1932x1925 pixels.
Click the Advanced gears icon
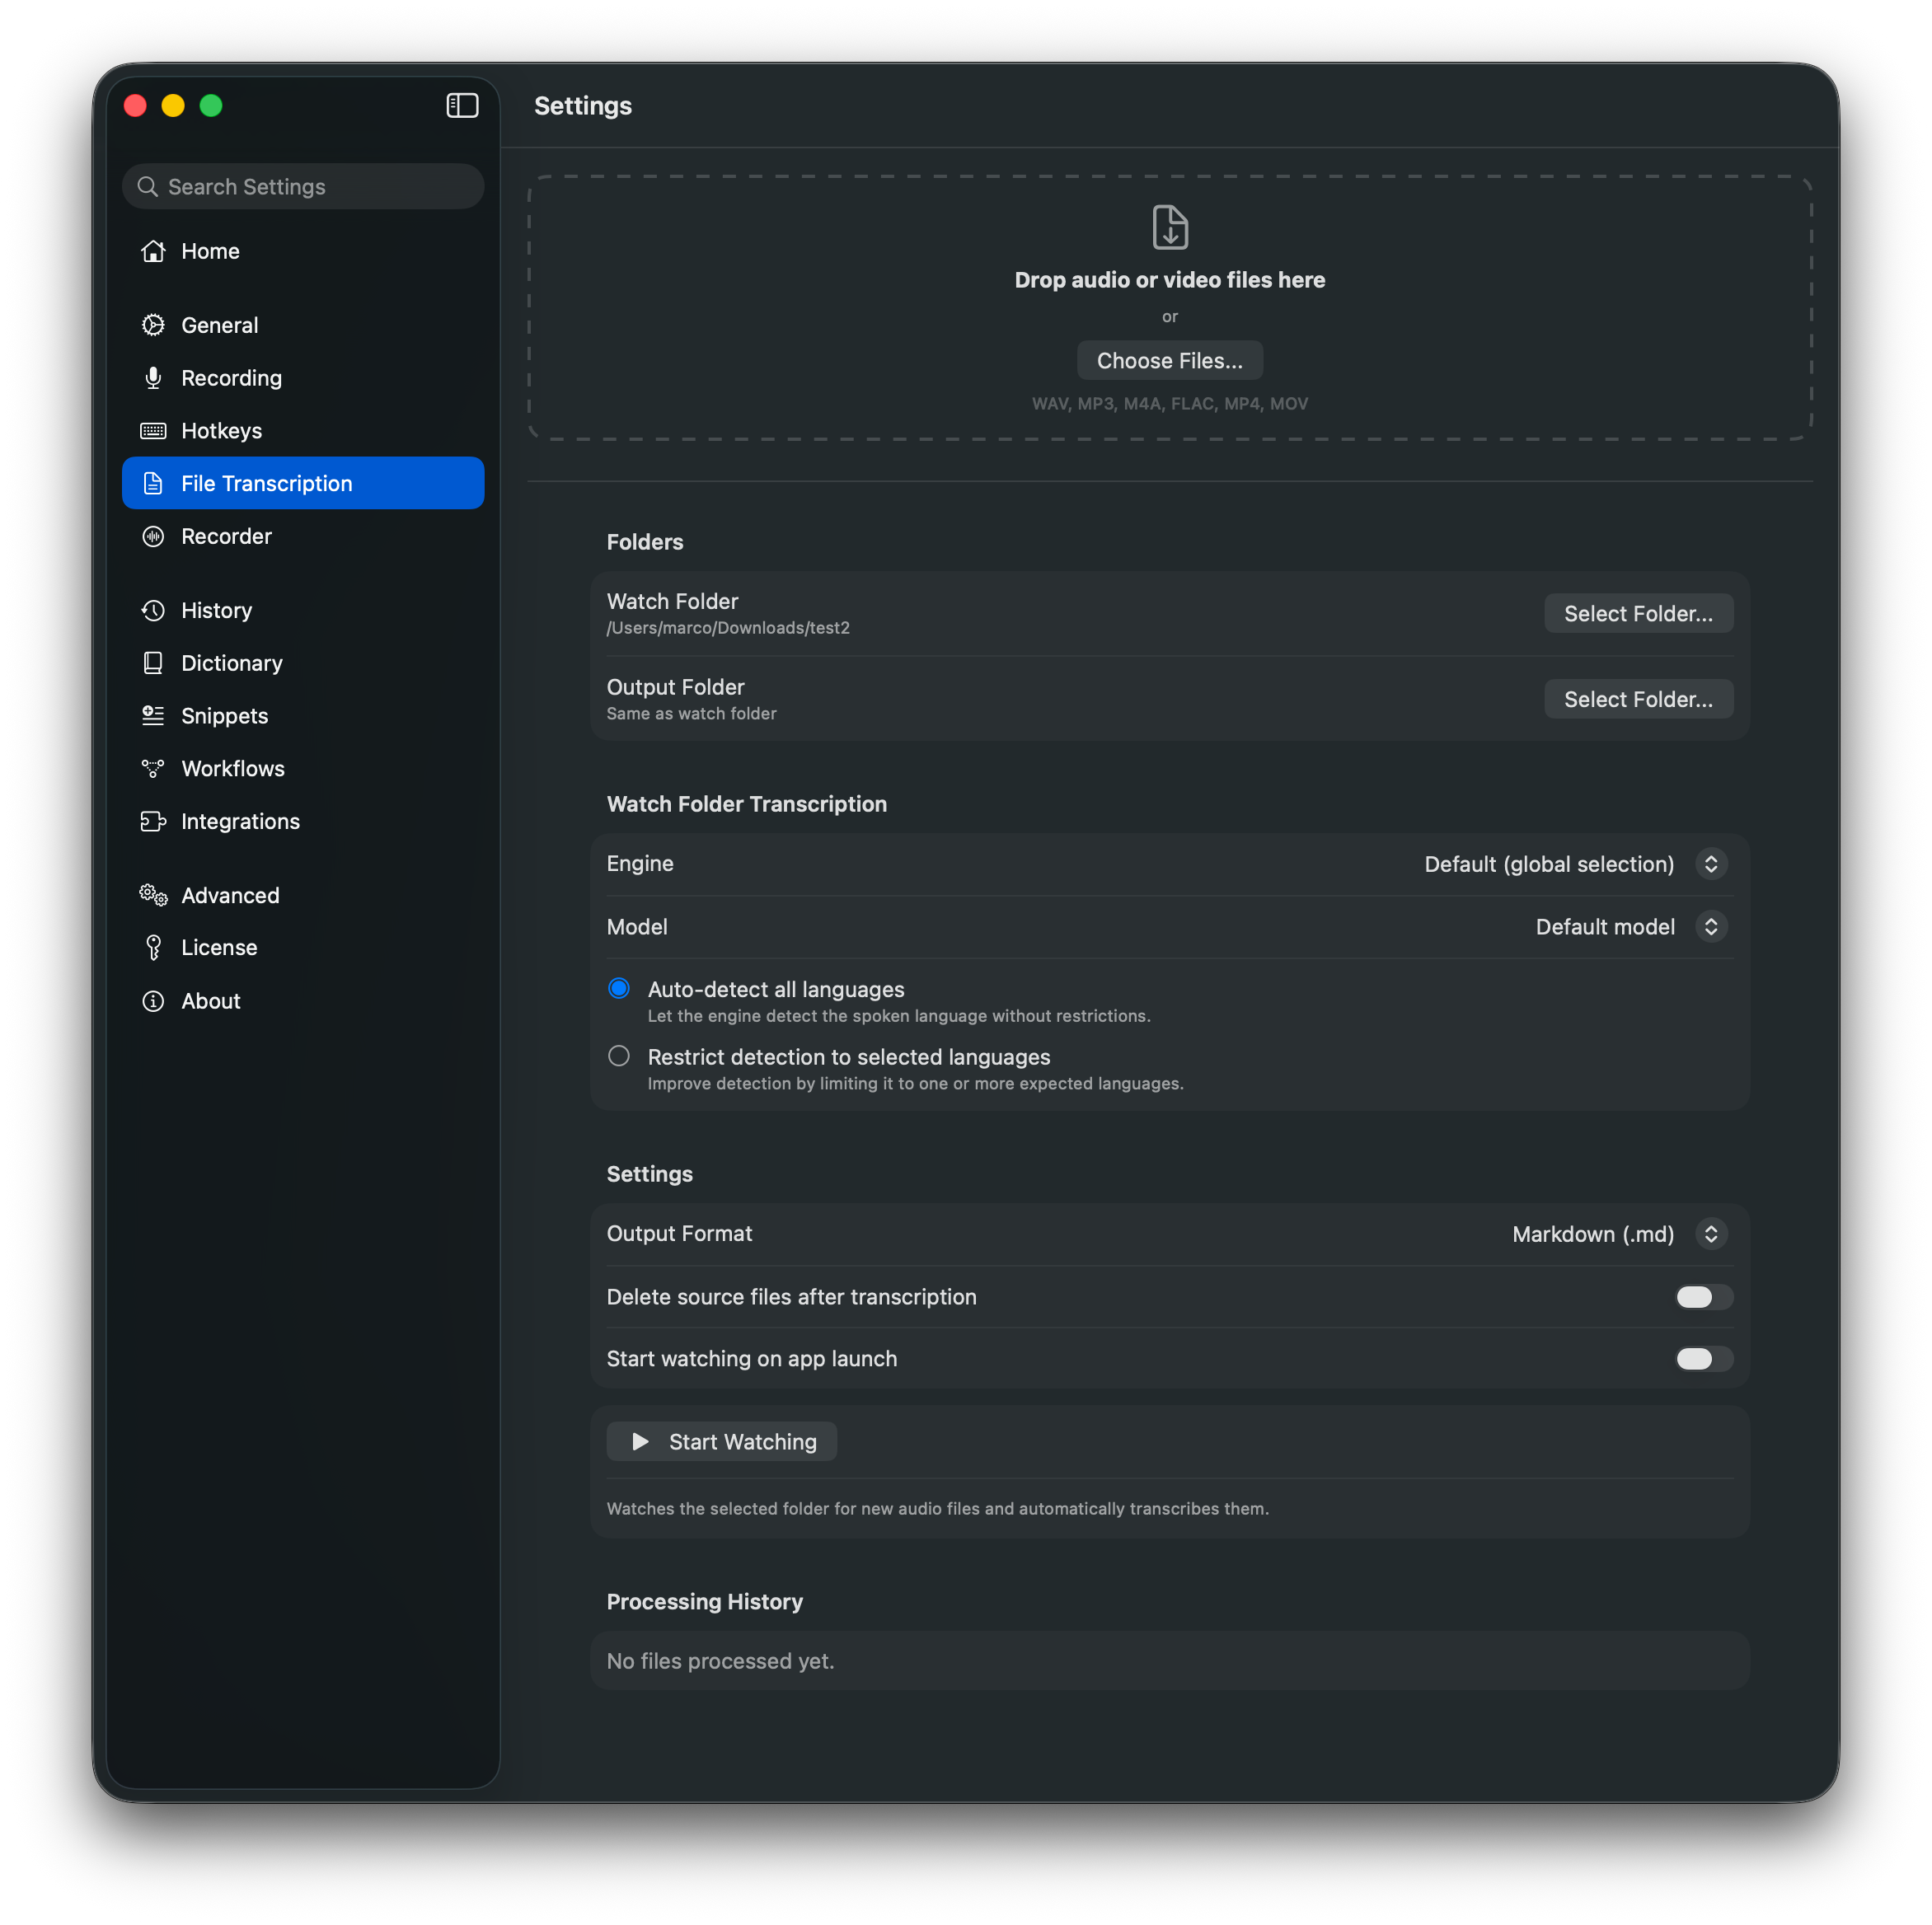[x=153, y=895]
